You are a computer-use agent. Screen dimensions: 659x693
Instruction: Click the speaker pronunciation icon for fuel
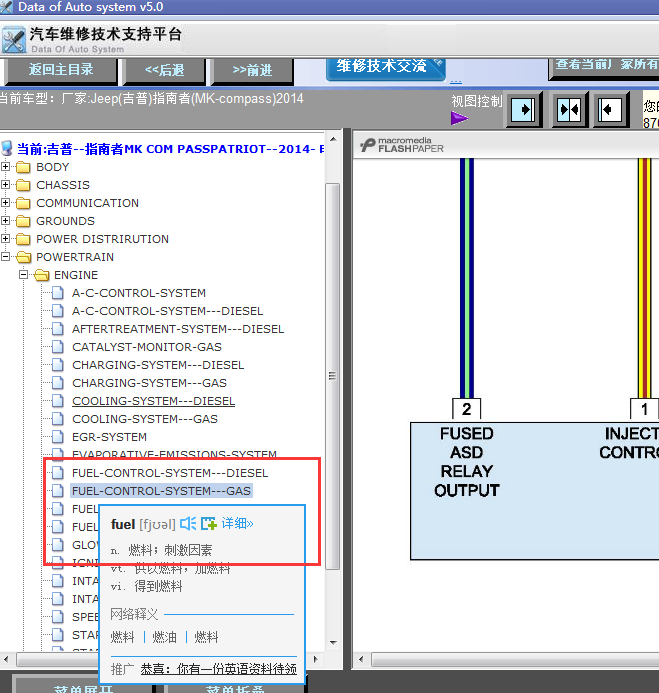tap(188, 524)
